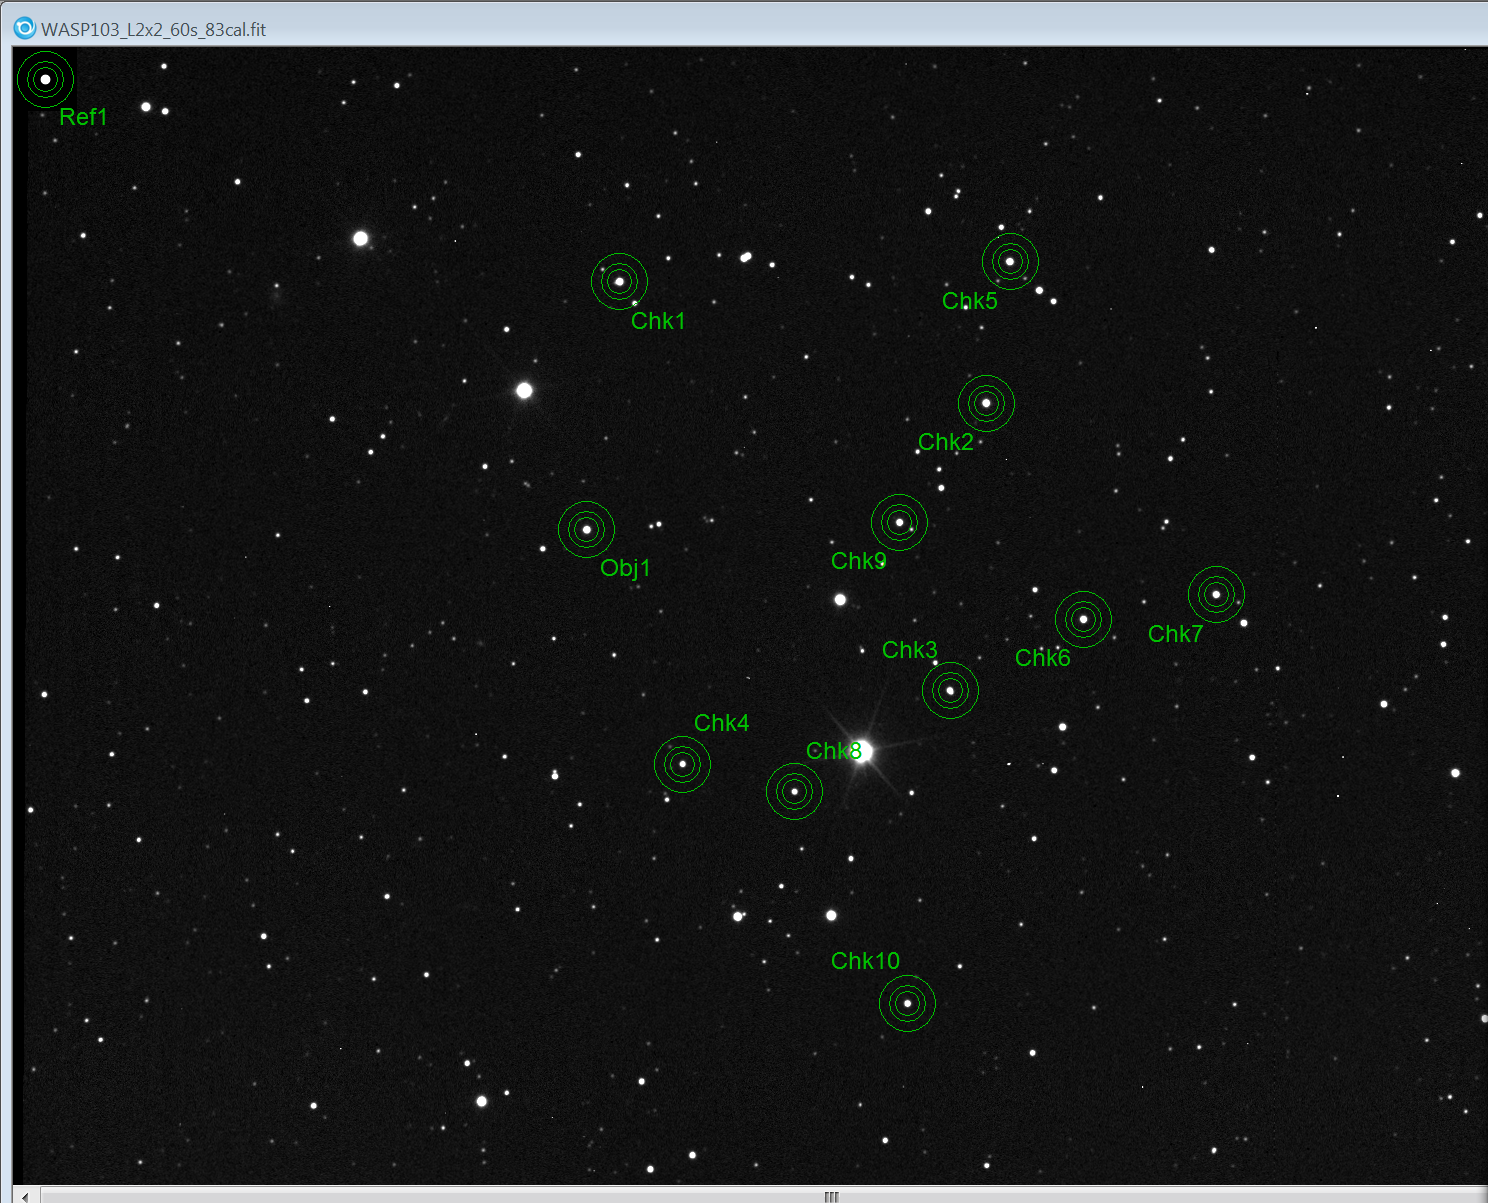Screen dimensions: 1488x1203
Task: Select the Chk2 check star aperture
Action: click(986, 403)
